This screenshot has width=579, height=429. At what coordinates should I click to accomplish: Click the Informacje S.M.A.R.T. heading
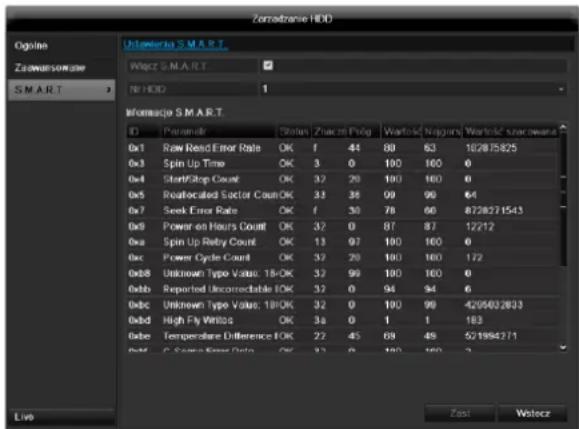(x=175, y=113)
